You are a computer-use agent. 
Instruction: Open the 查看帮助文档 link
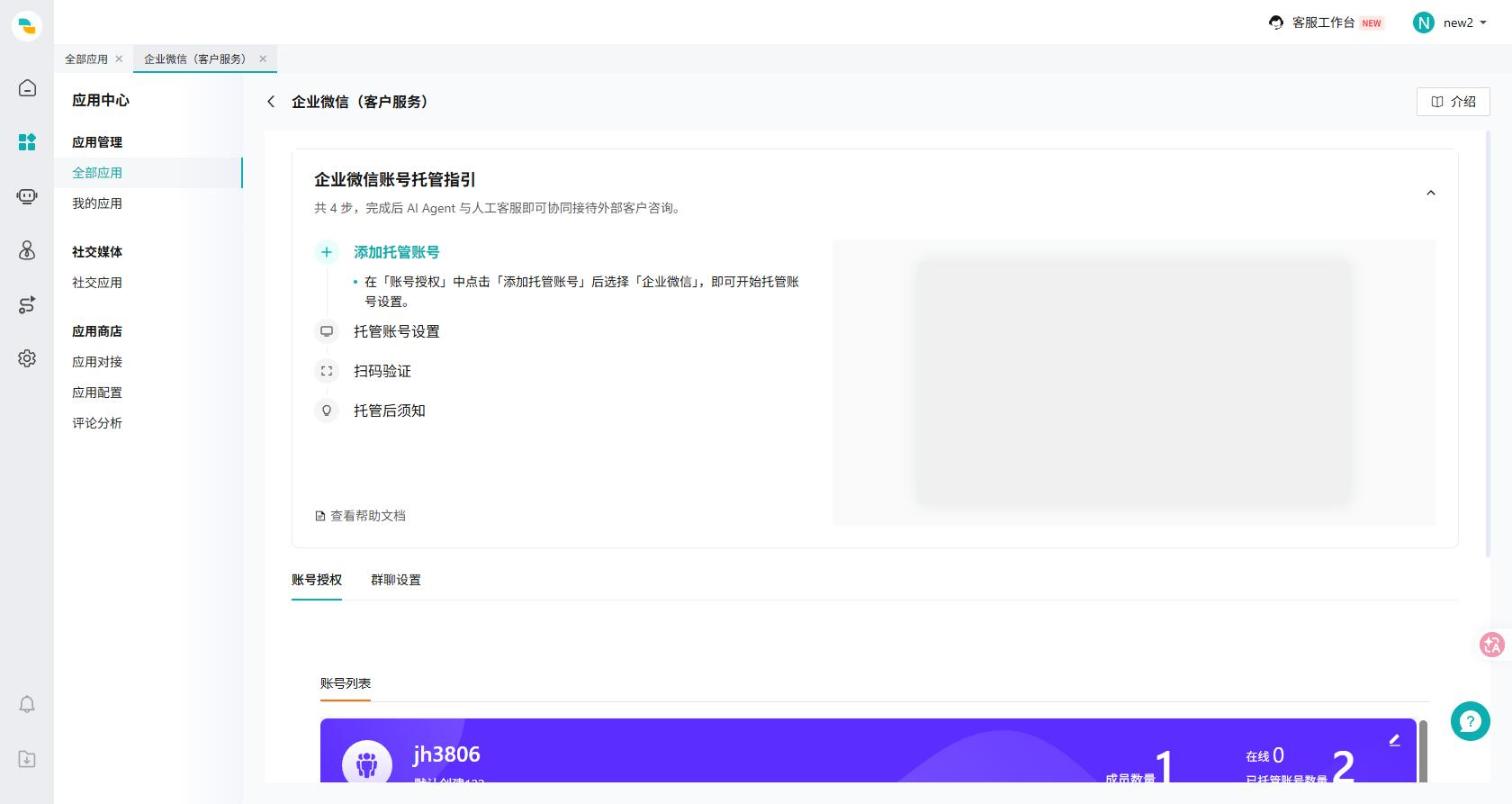360,516
